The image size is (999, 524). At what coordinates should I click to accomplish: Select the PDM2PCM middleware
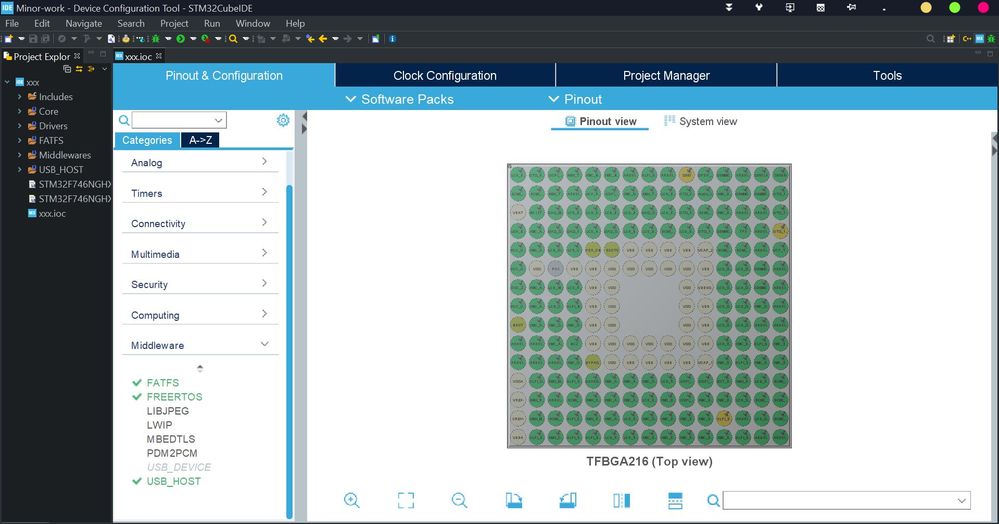click(x=172, y=453)
